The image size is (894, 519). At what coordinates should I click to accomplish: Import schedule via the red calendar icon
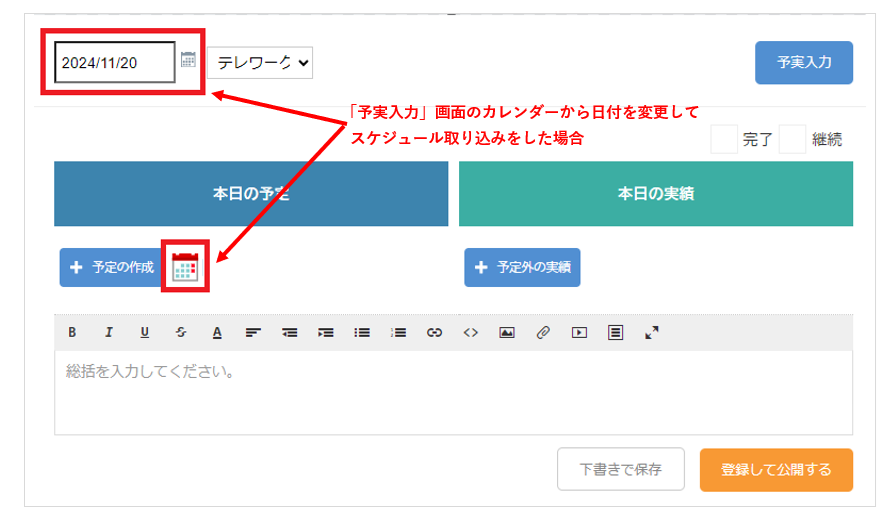coord(185,267)
